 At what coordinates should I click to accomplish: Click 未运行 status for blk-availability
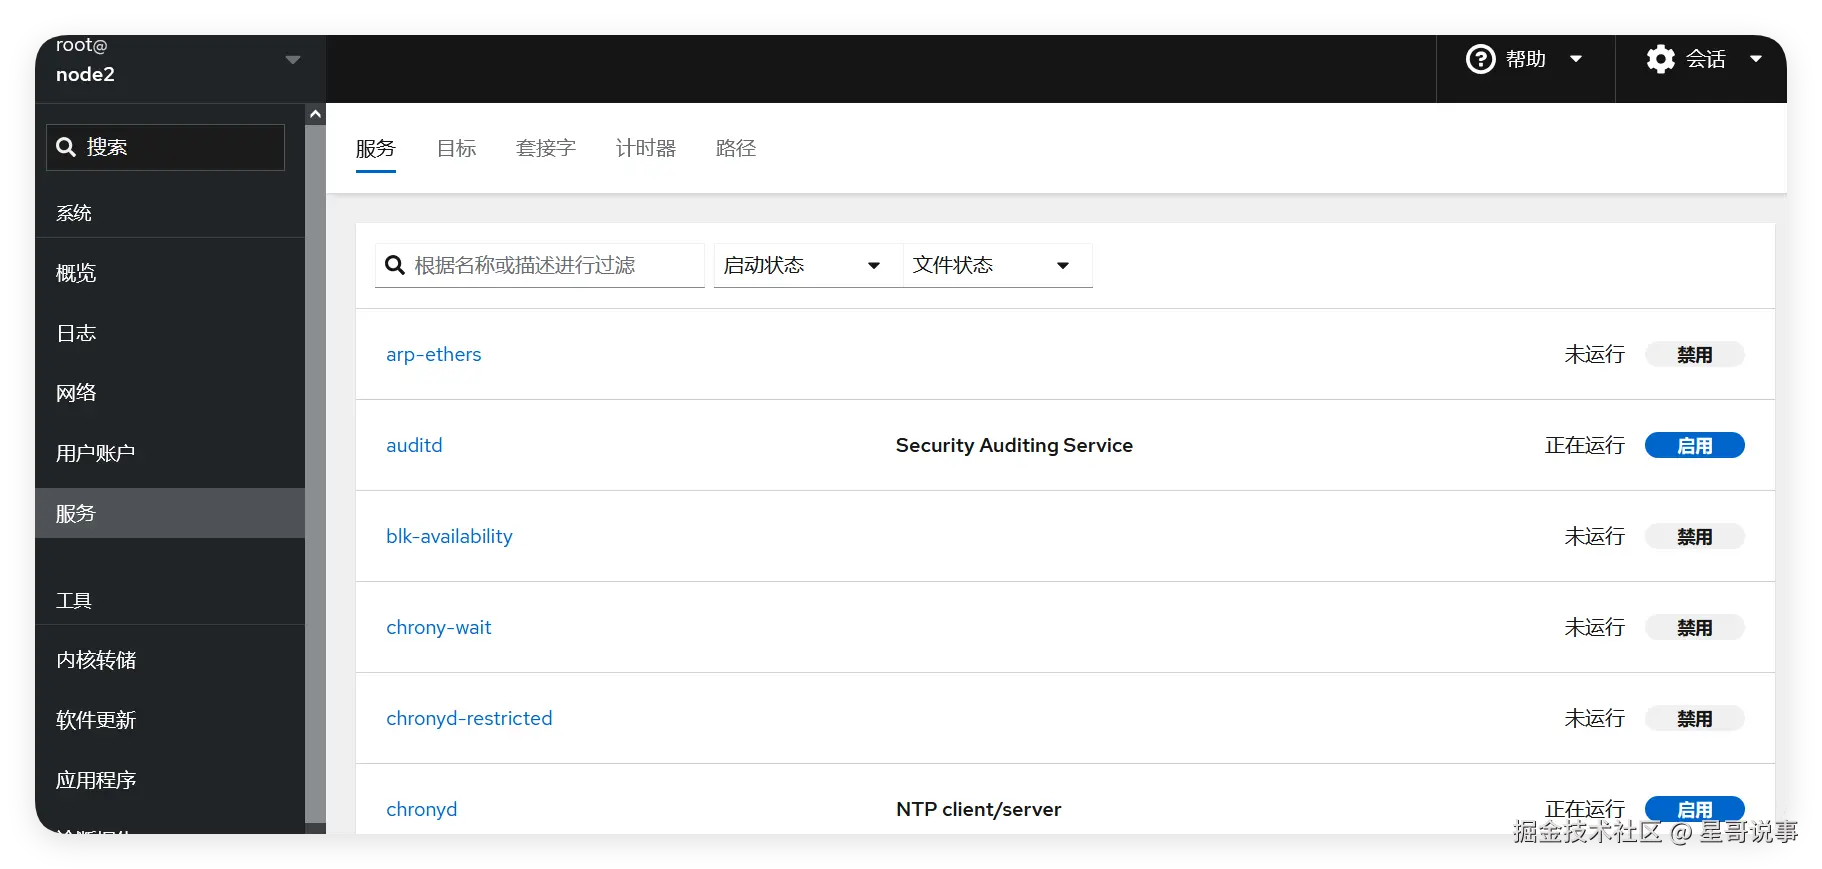[x=1594, y=536]
